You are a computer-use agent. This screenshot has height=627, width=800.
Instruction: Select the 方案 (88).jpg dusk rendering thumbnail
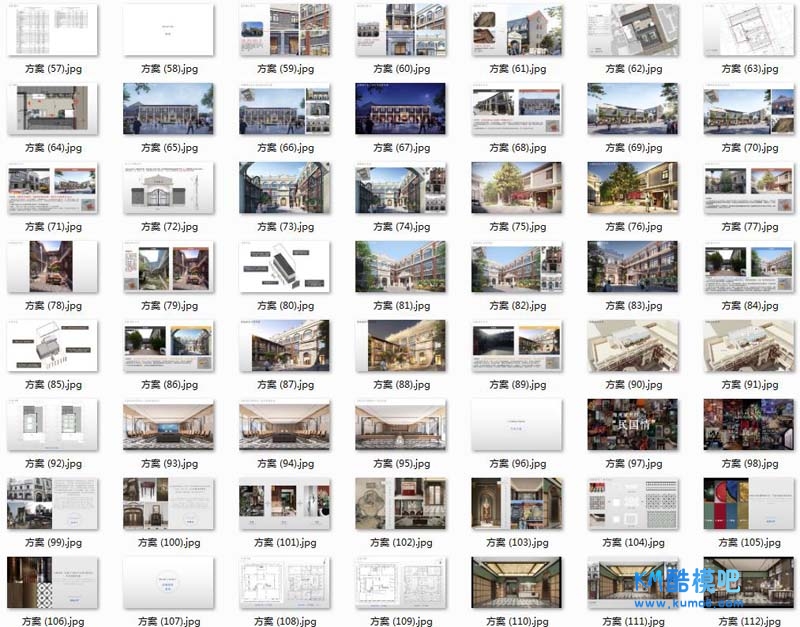(400, 345)
